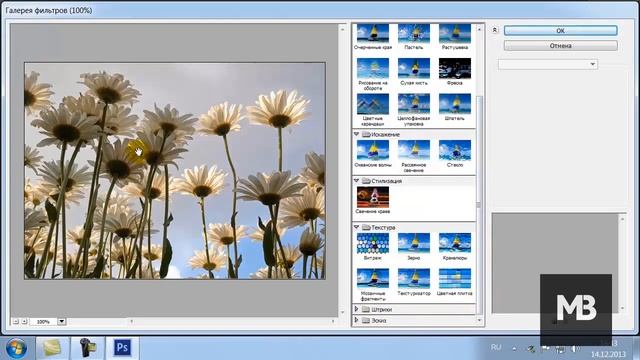Click preview vertical scrollbar up arrow
The image size is (640, 360).
342,29
